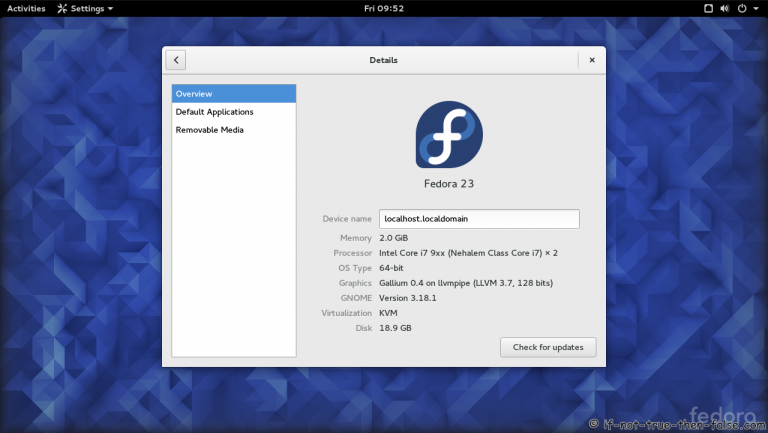This screenshot has height=433, width=768.
Task: Click the KVM virtualization value
Action: 388,313
